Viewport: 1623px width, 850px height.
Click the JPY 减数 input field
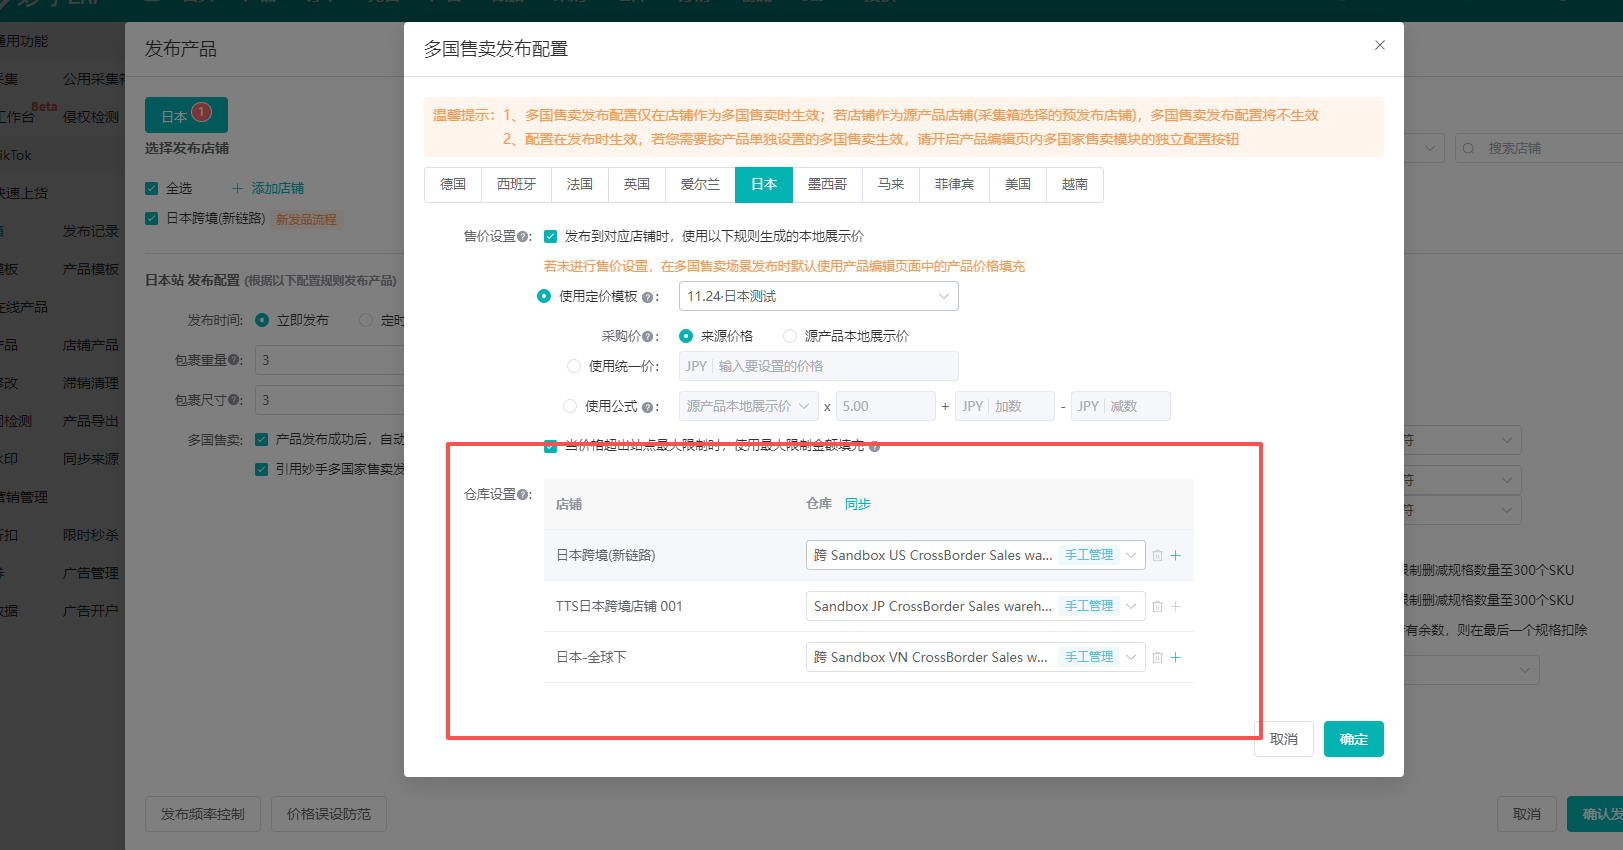coord(1121,406)
